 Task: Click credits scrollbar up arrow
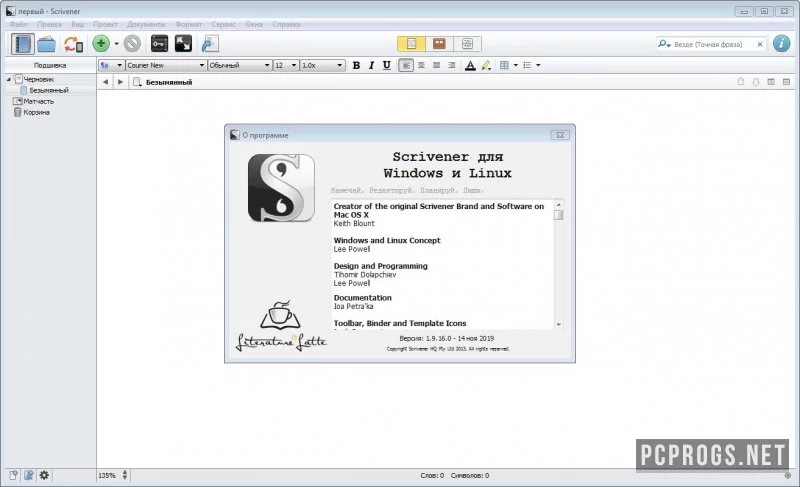559,204
